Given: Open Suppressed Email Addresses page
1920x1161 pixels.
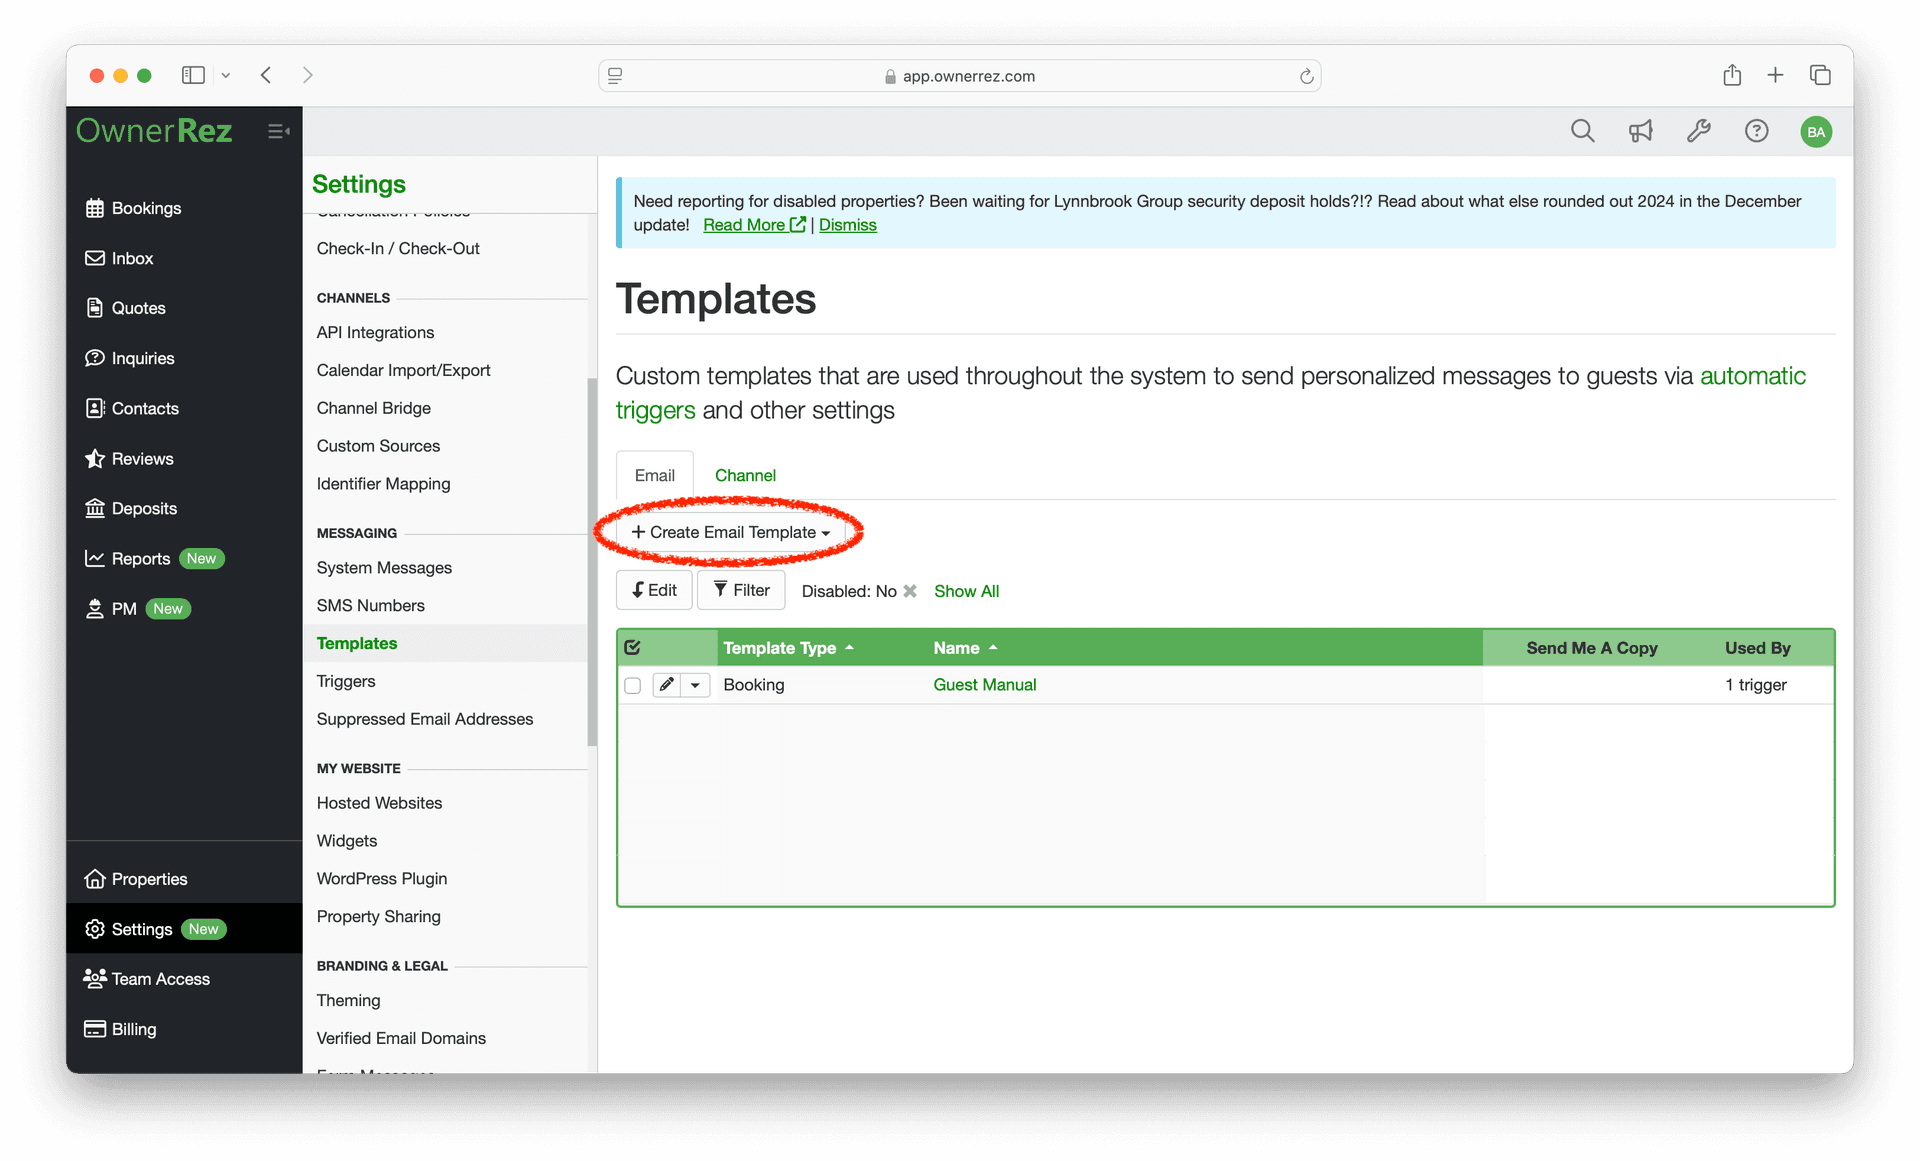Looking at the screenshot, I should 424,719.
